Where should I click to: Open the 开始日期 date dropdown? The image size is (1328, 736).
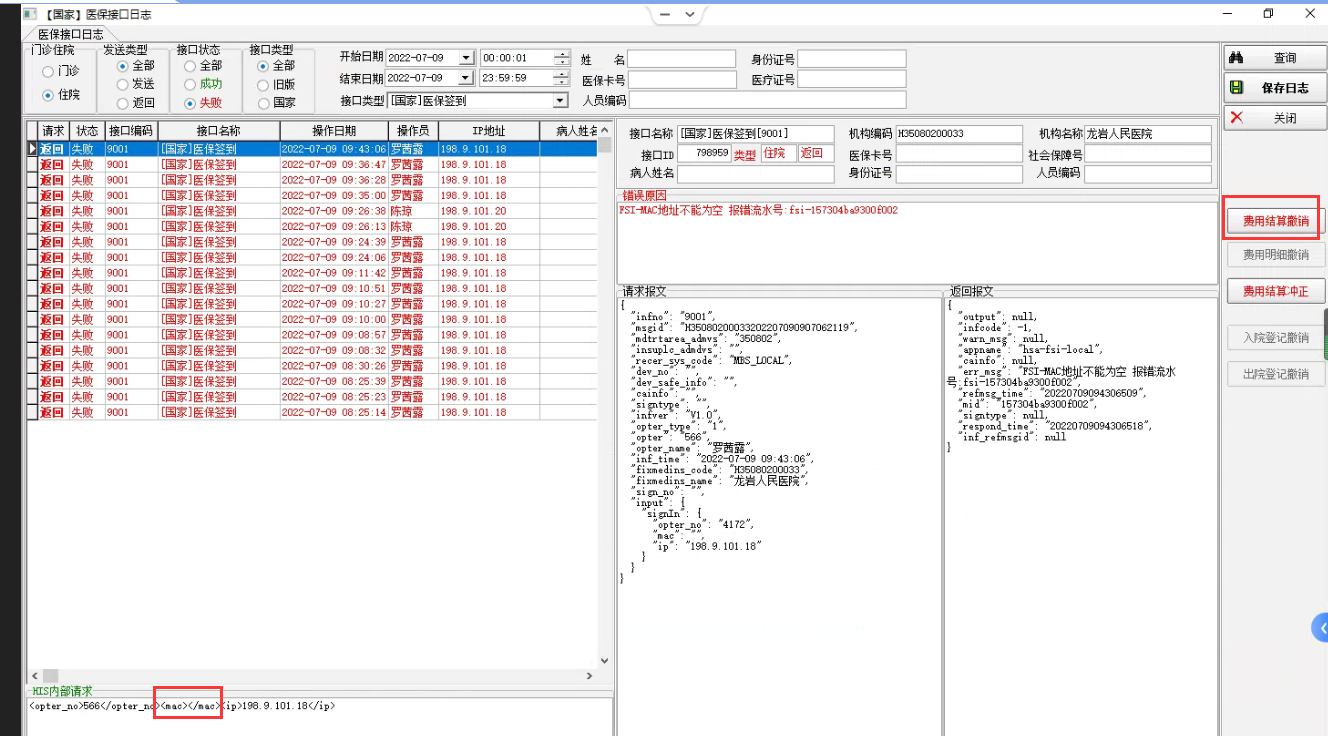(465, 58)
